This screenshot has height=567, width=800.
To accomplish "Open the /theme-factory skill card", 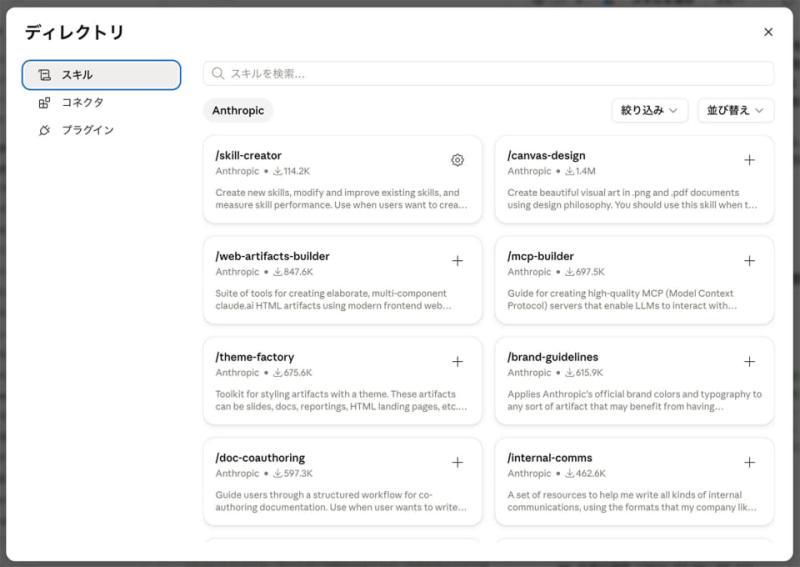I will point(342,381).
